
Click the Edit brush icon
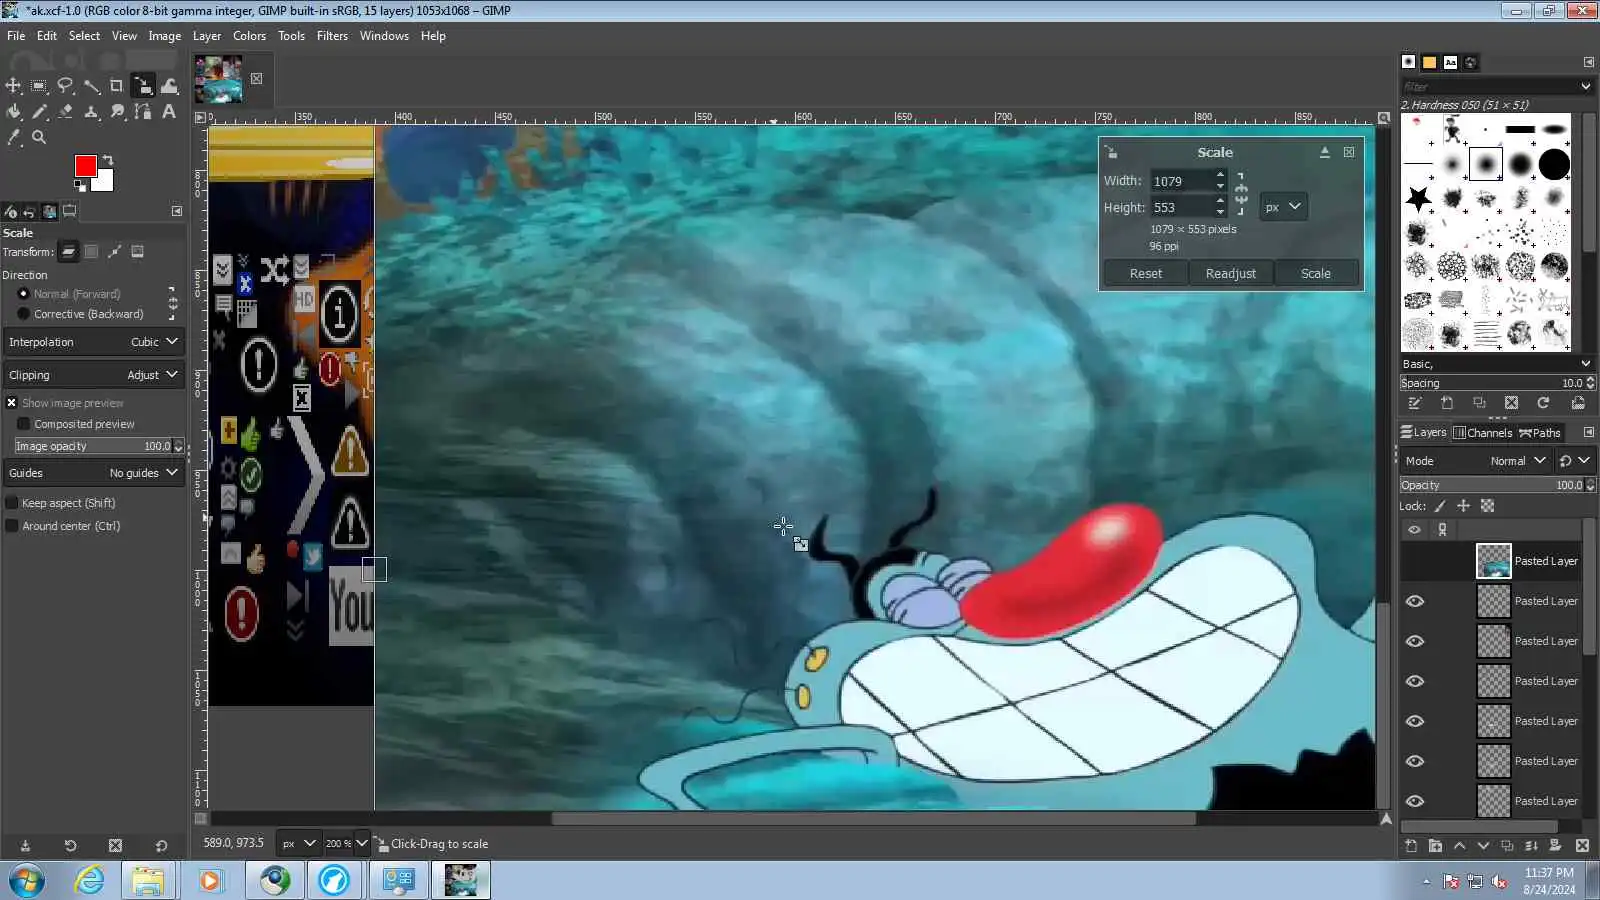[x=1415, y=403]
